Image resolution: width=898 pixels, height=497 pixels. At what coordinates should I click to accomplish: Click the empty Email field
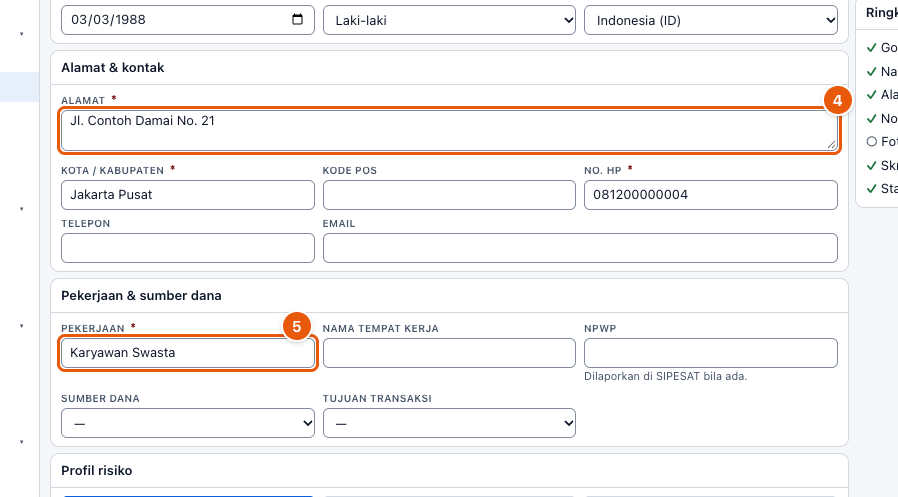(580, 248)
